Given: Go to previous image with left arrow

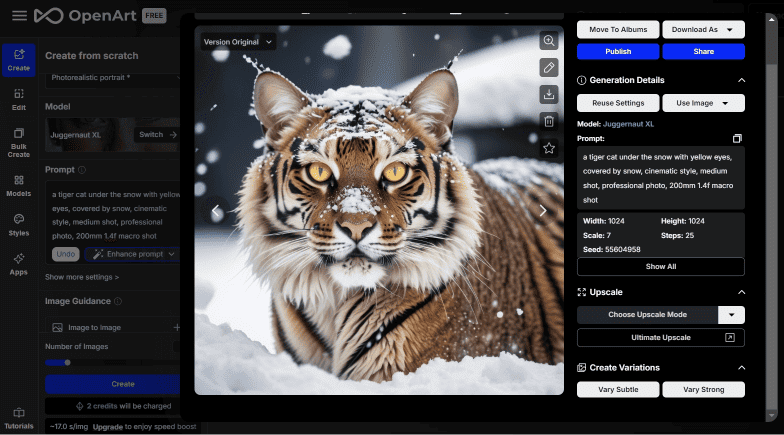Looking at the screenshot, I should click(216, 211).
